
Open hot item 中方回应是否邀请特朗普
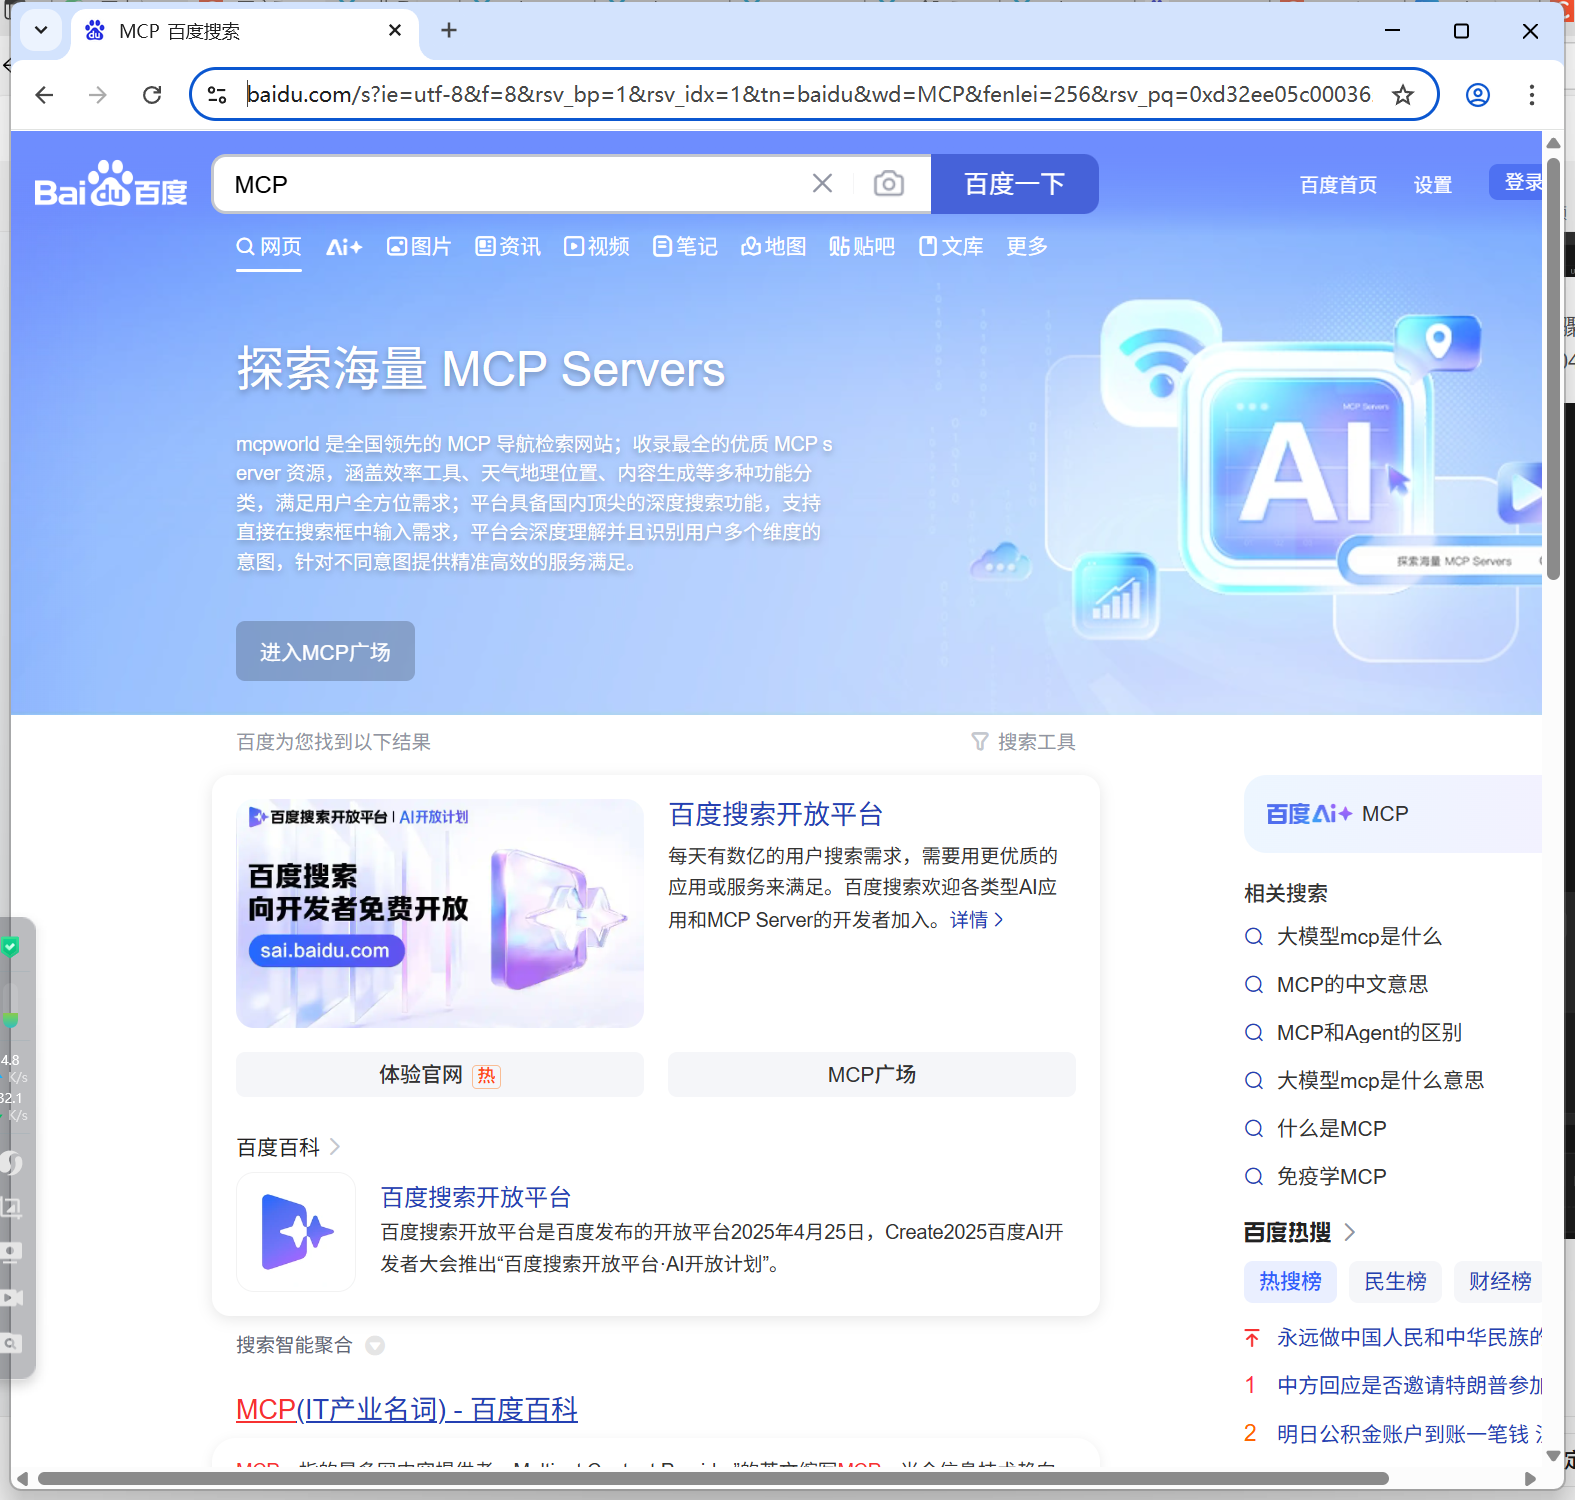(x=1409, y=1385)
